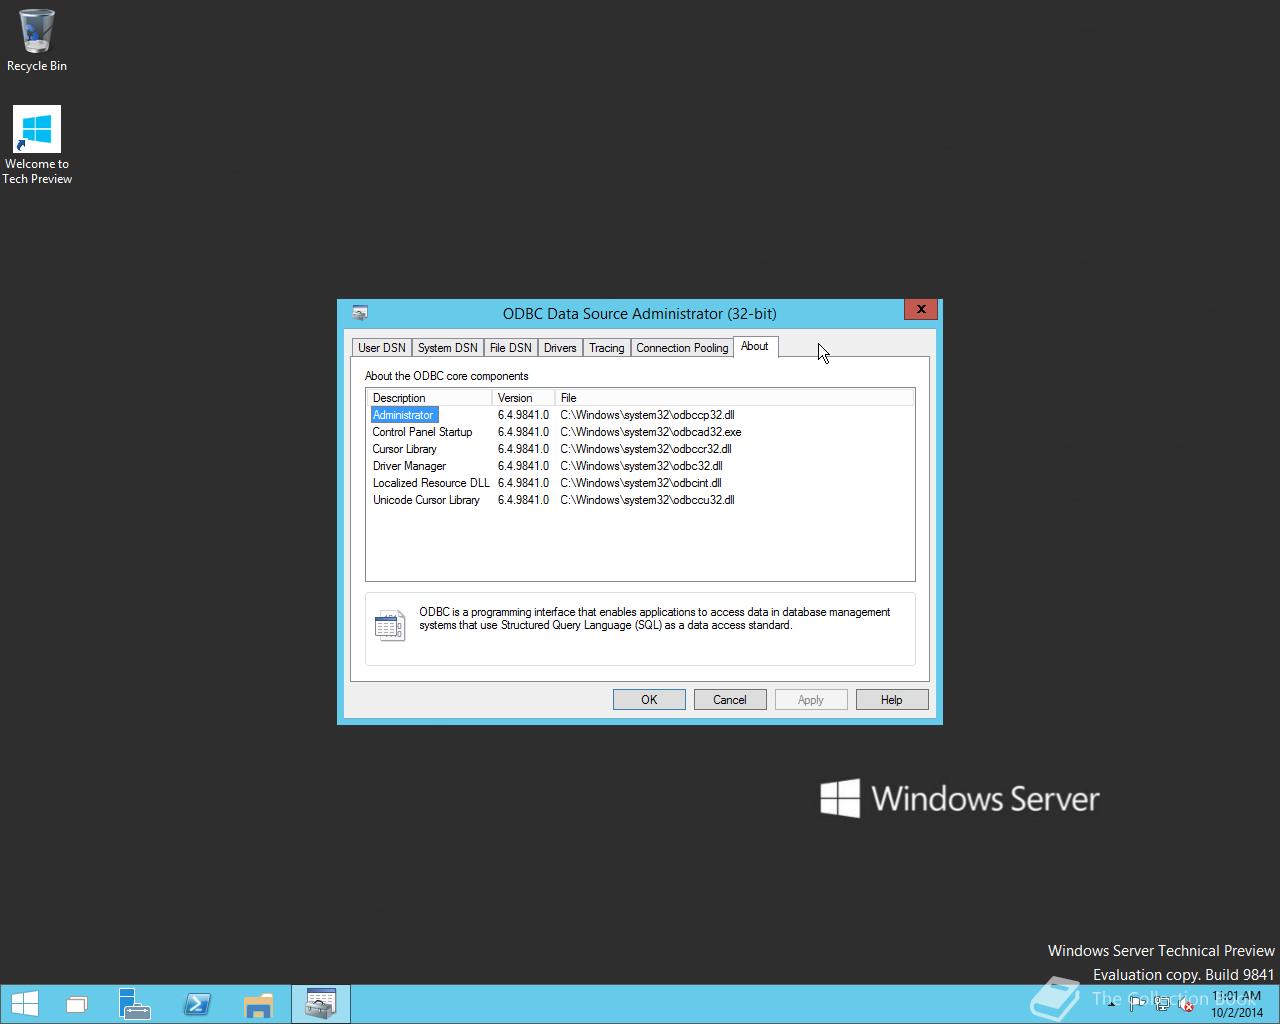Click the odbccu32.dll file path

pyautogui.click(x=647, y=500)
